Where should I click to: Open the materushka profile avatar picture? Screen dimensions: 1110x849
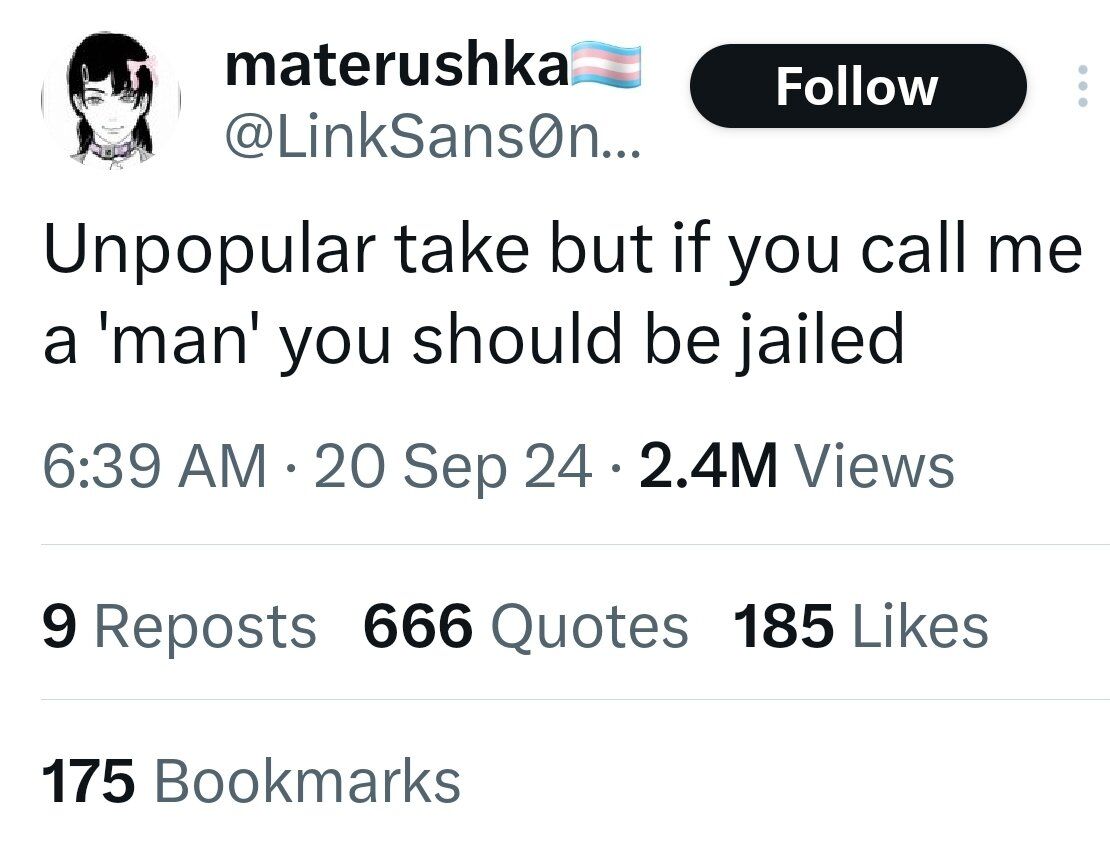click(111, 100)
